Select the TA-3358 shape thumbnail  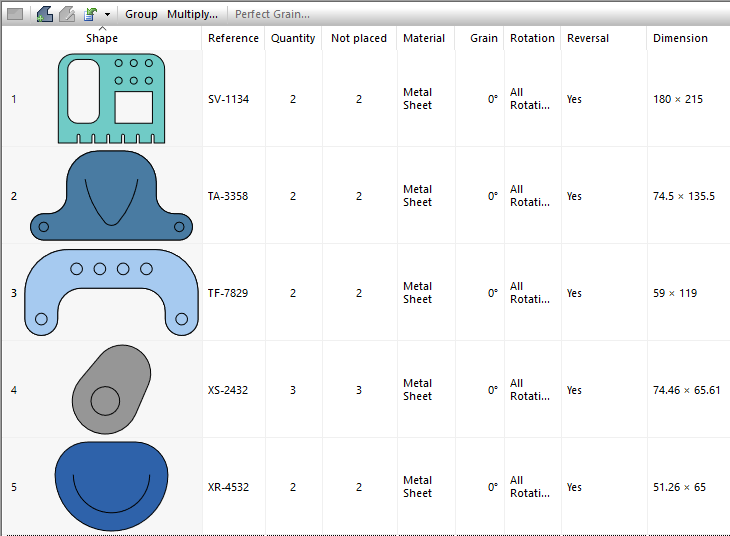tap(111, 195)
